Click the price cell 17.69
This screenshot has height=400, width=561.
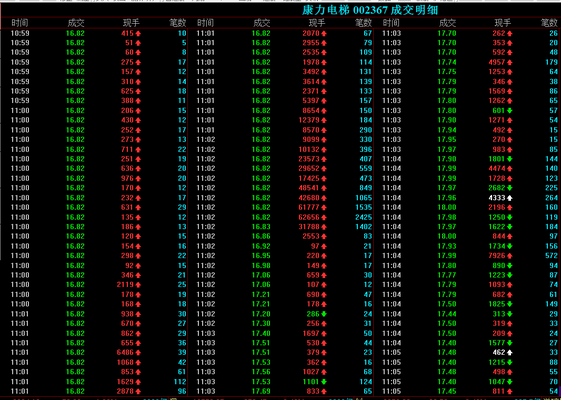[x=261, y=391]
